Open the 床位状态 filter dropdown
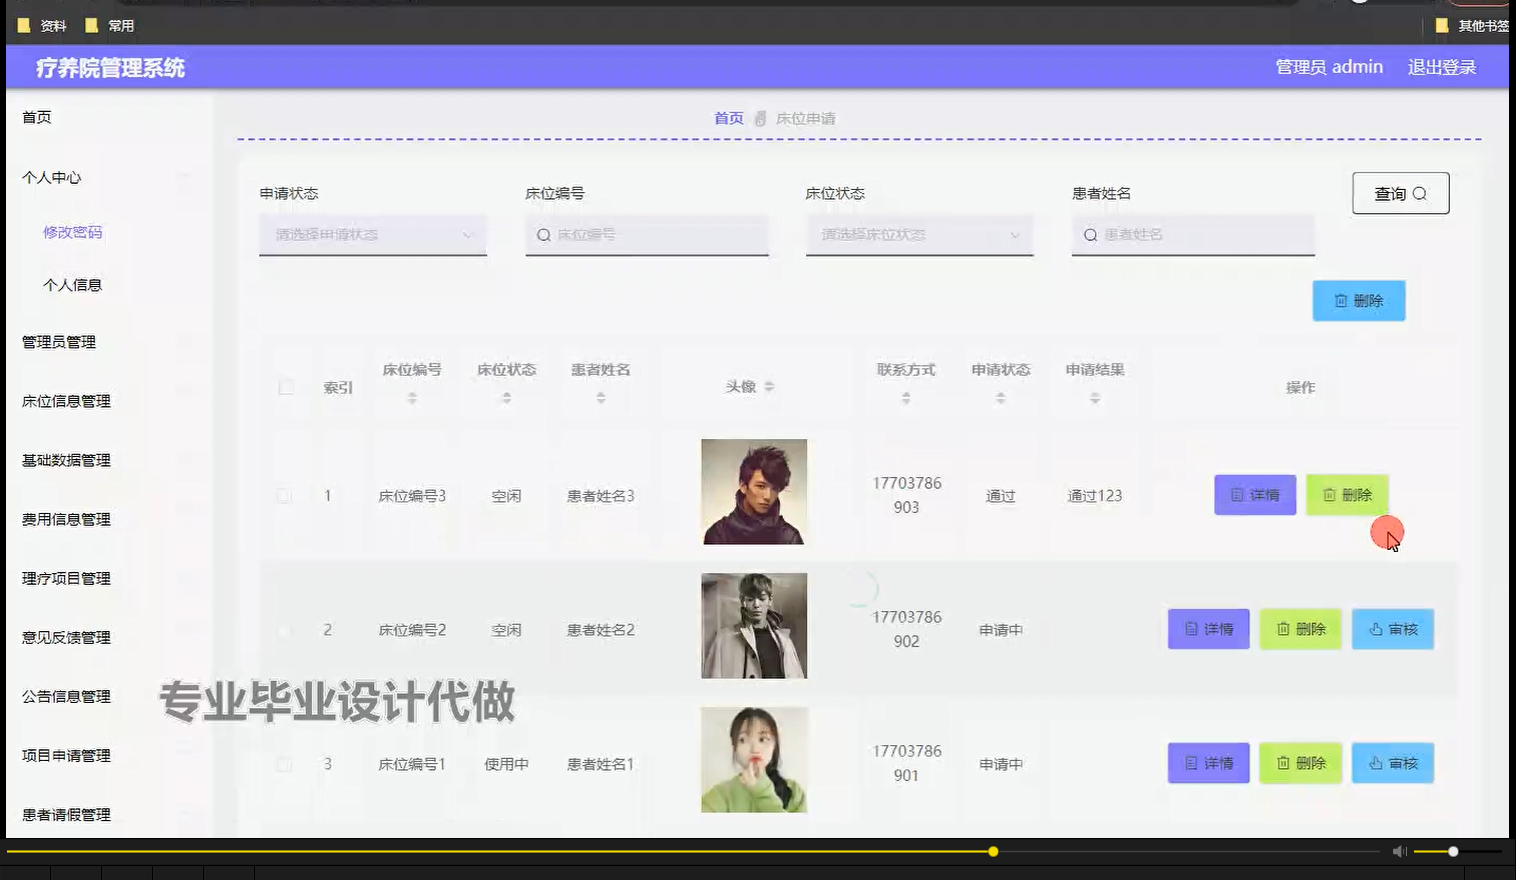Viewport: 1516px width, 880px height. click(x=918, y=235)
